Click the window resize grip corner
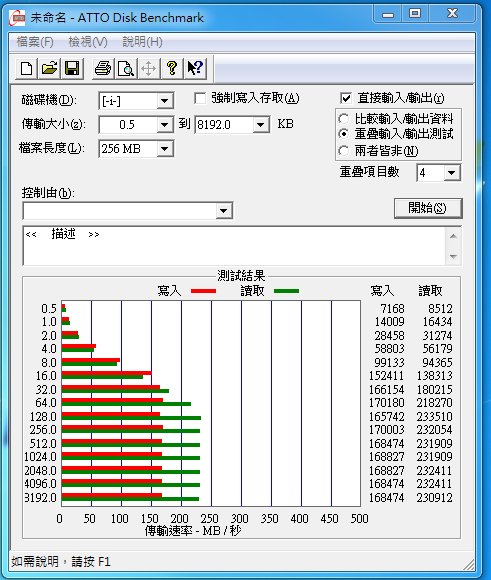Viewport: 491px width, 580px height. click(469, 564)
